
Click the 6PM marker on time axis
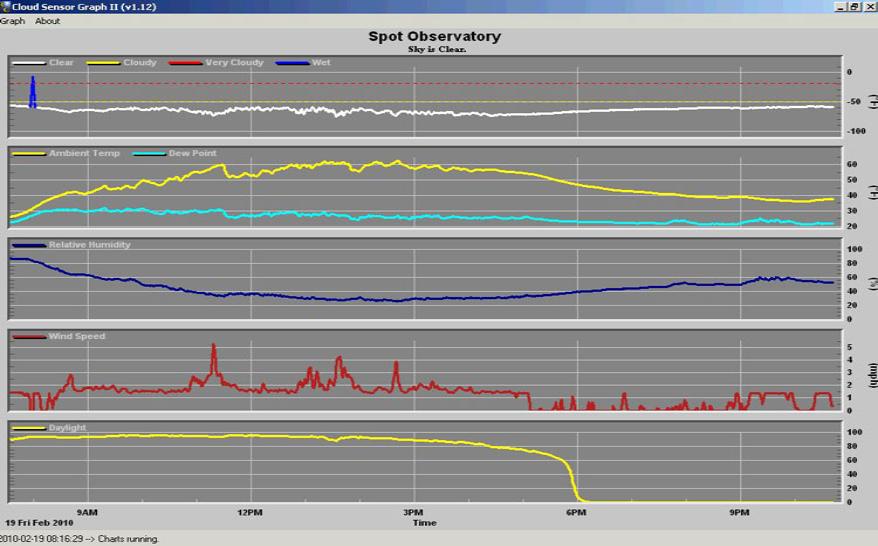point(576,513)
